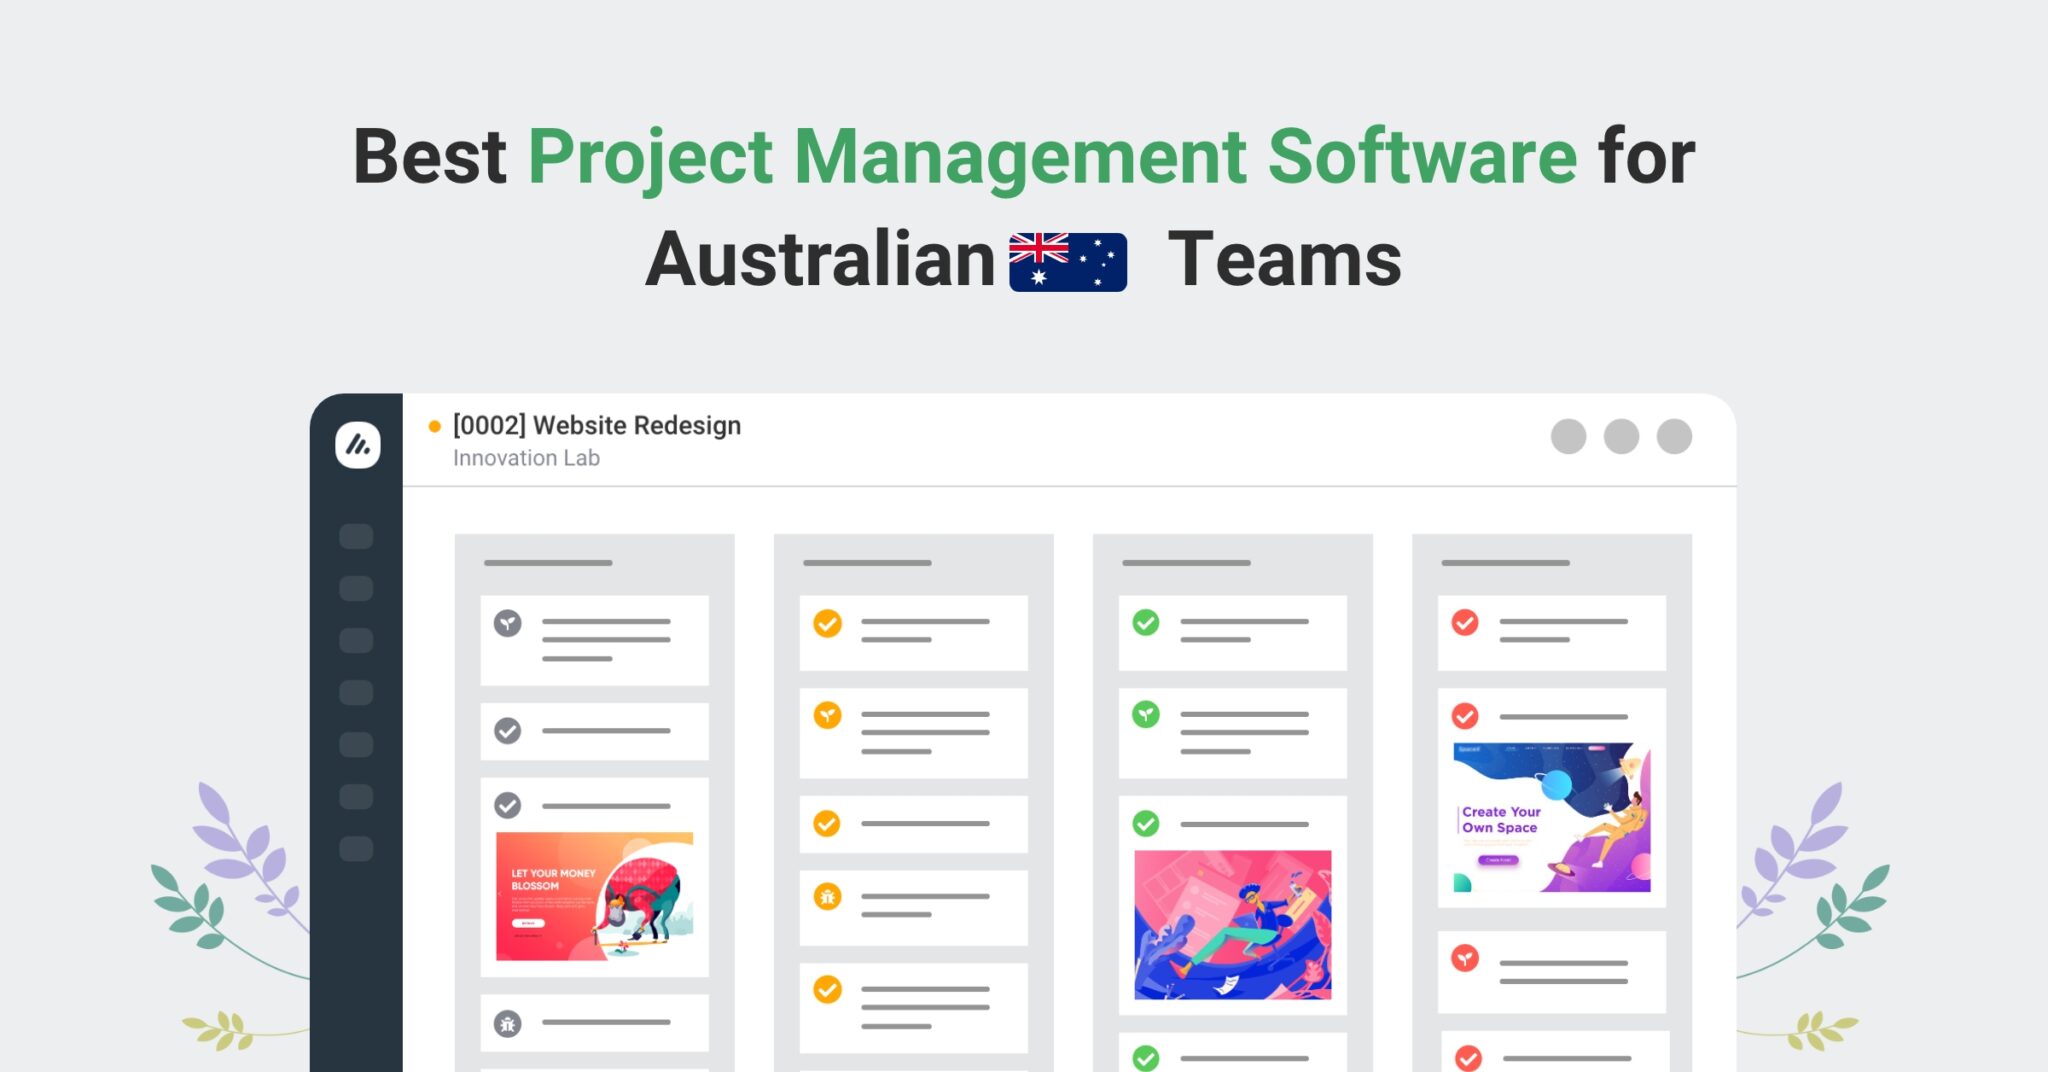
Task: Toggle the orange check on the top card of column two
Action: click(826, 625)
